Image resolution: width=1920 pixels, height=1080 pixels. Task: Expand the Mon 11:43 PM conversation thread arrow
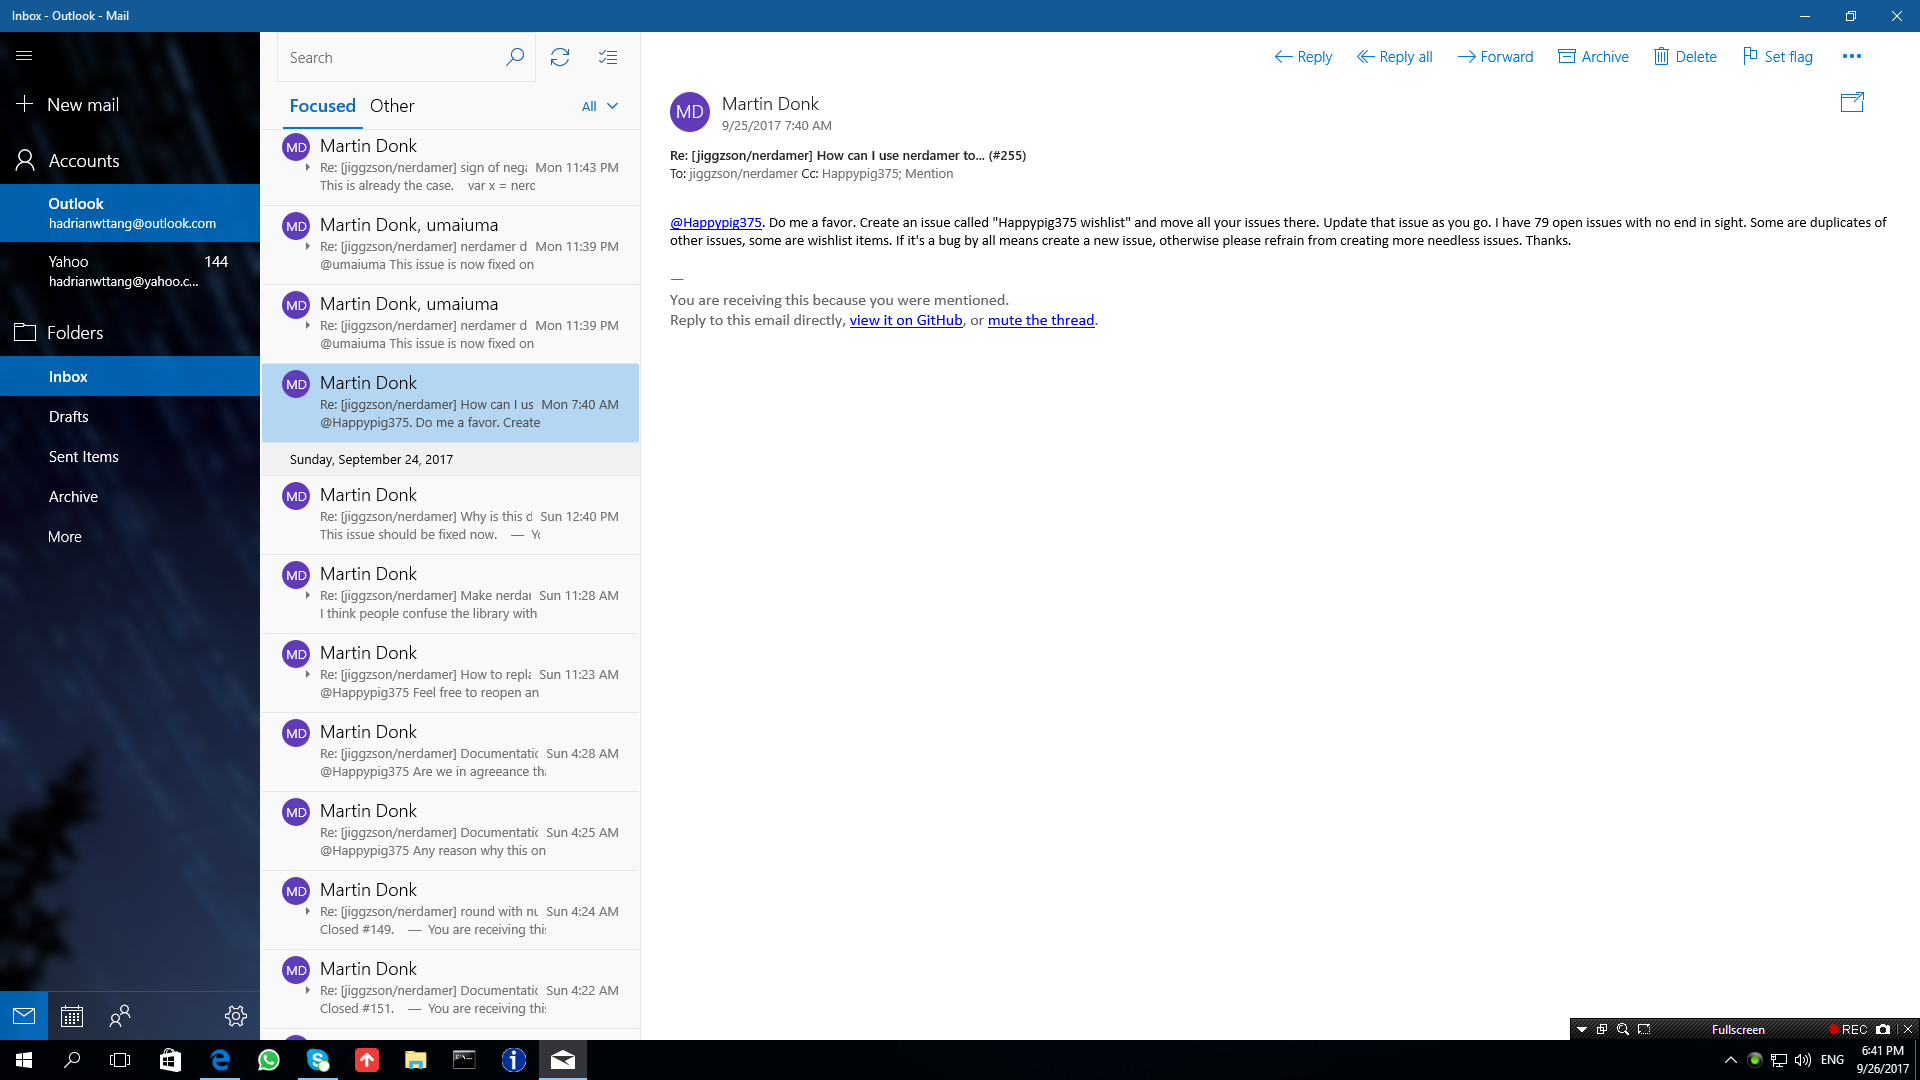307,168
